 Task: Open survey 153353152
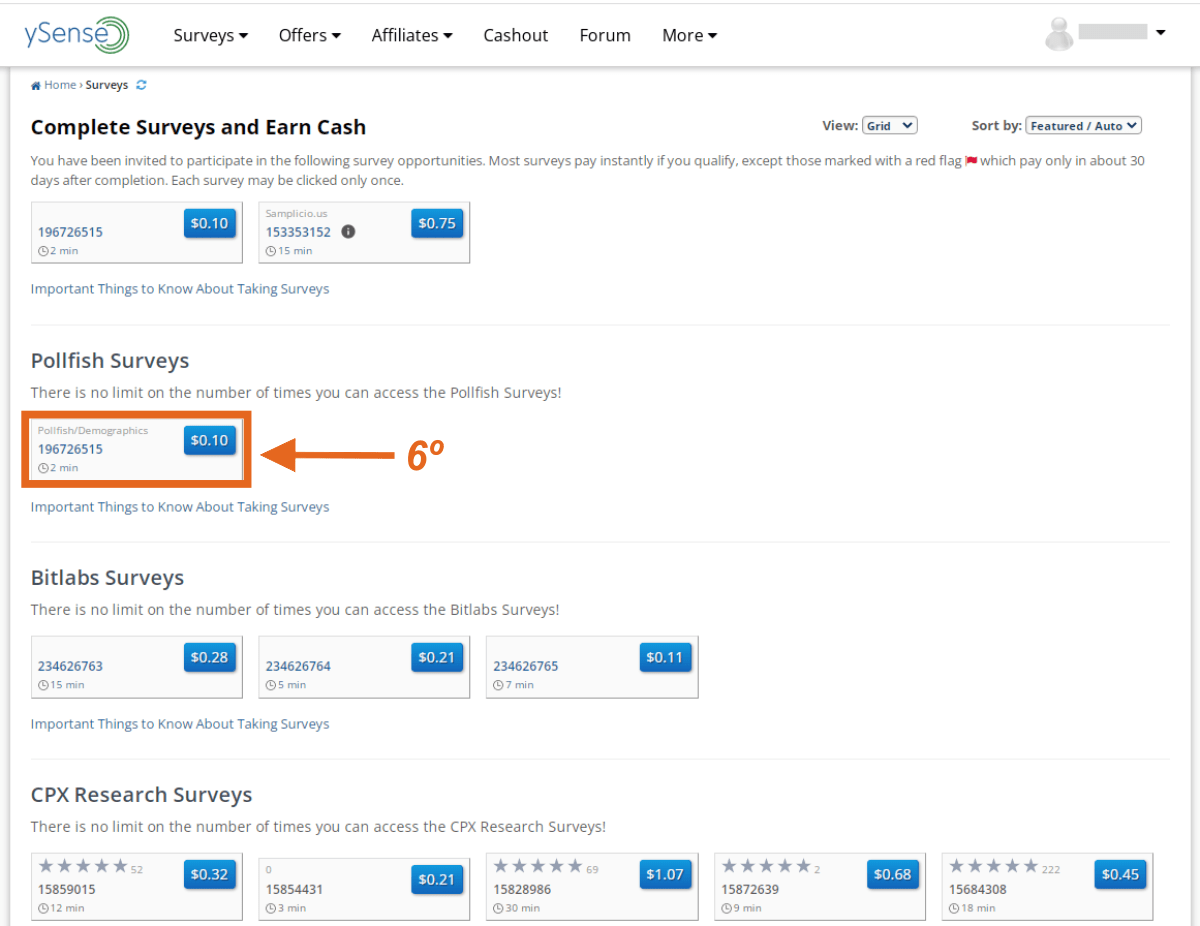click(x=298, y=232)
